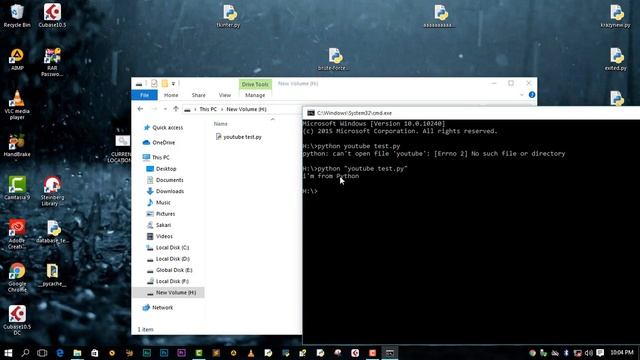The image size is (640, 360).
Task: Select Network in navigation pane
Action: pos(158,308)
